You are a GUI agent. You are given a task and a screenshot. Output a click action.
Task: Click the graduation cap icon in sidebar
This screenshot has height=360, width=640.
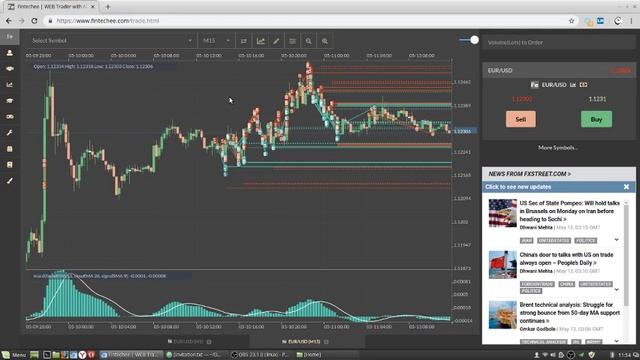9,100
